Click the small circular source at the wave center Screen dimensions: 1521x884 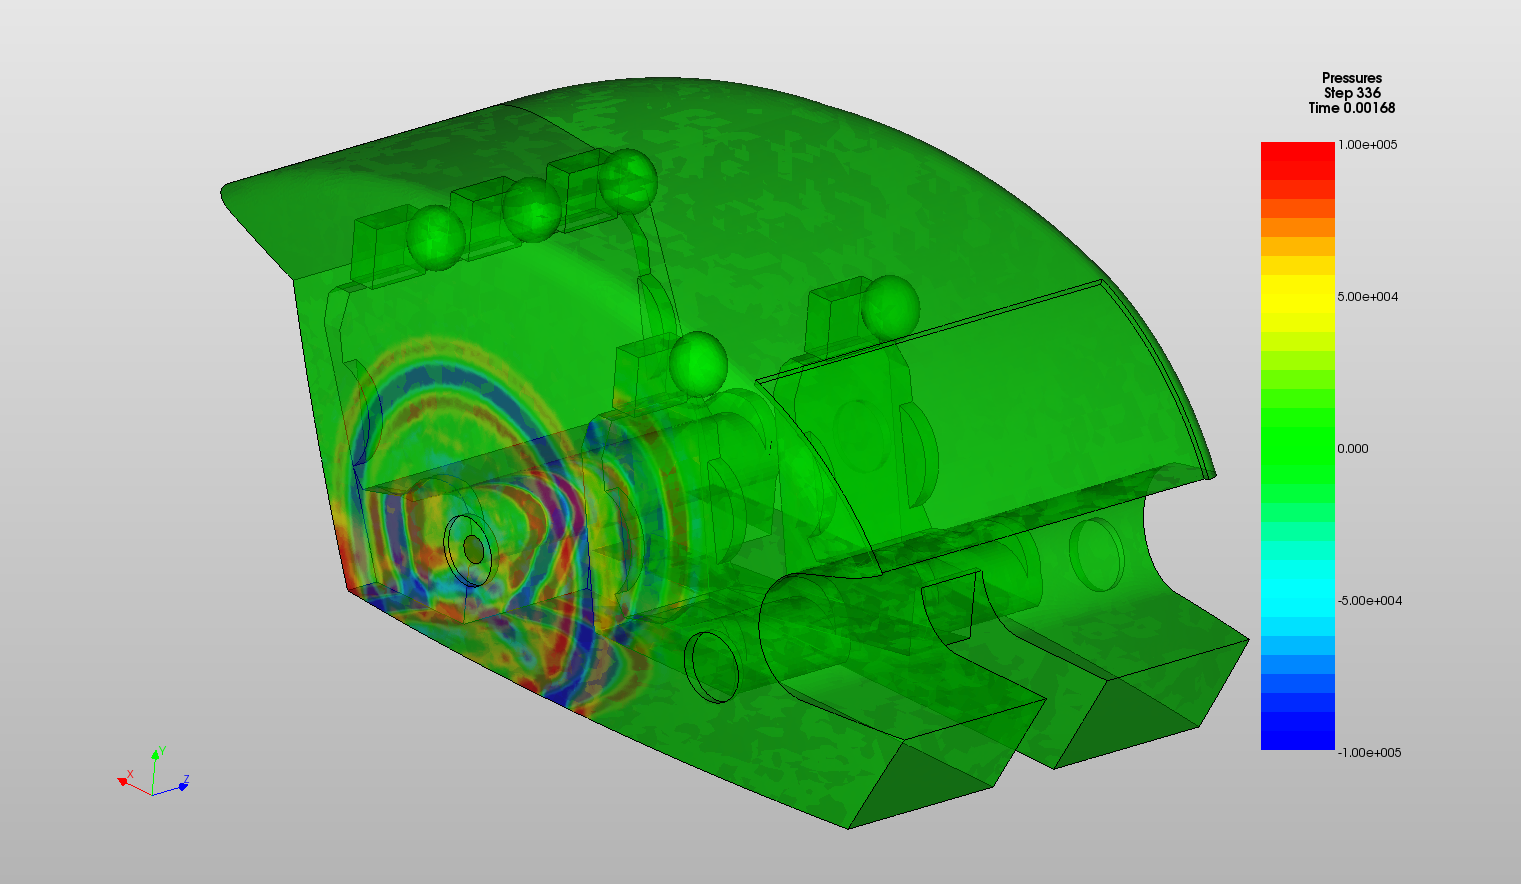(x=473, y=549)
